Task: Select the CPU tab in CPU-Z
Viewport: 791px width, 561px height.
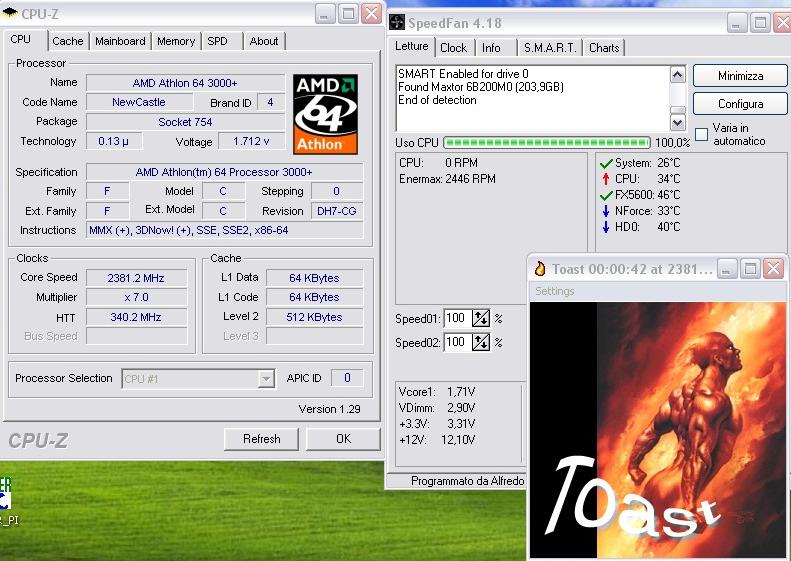Action: [21, 39]
